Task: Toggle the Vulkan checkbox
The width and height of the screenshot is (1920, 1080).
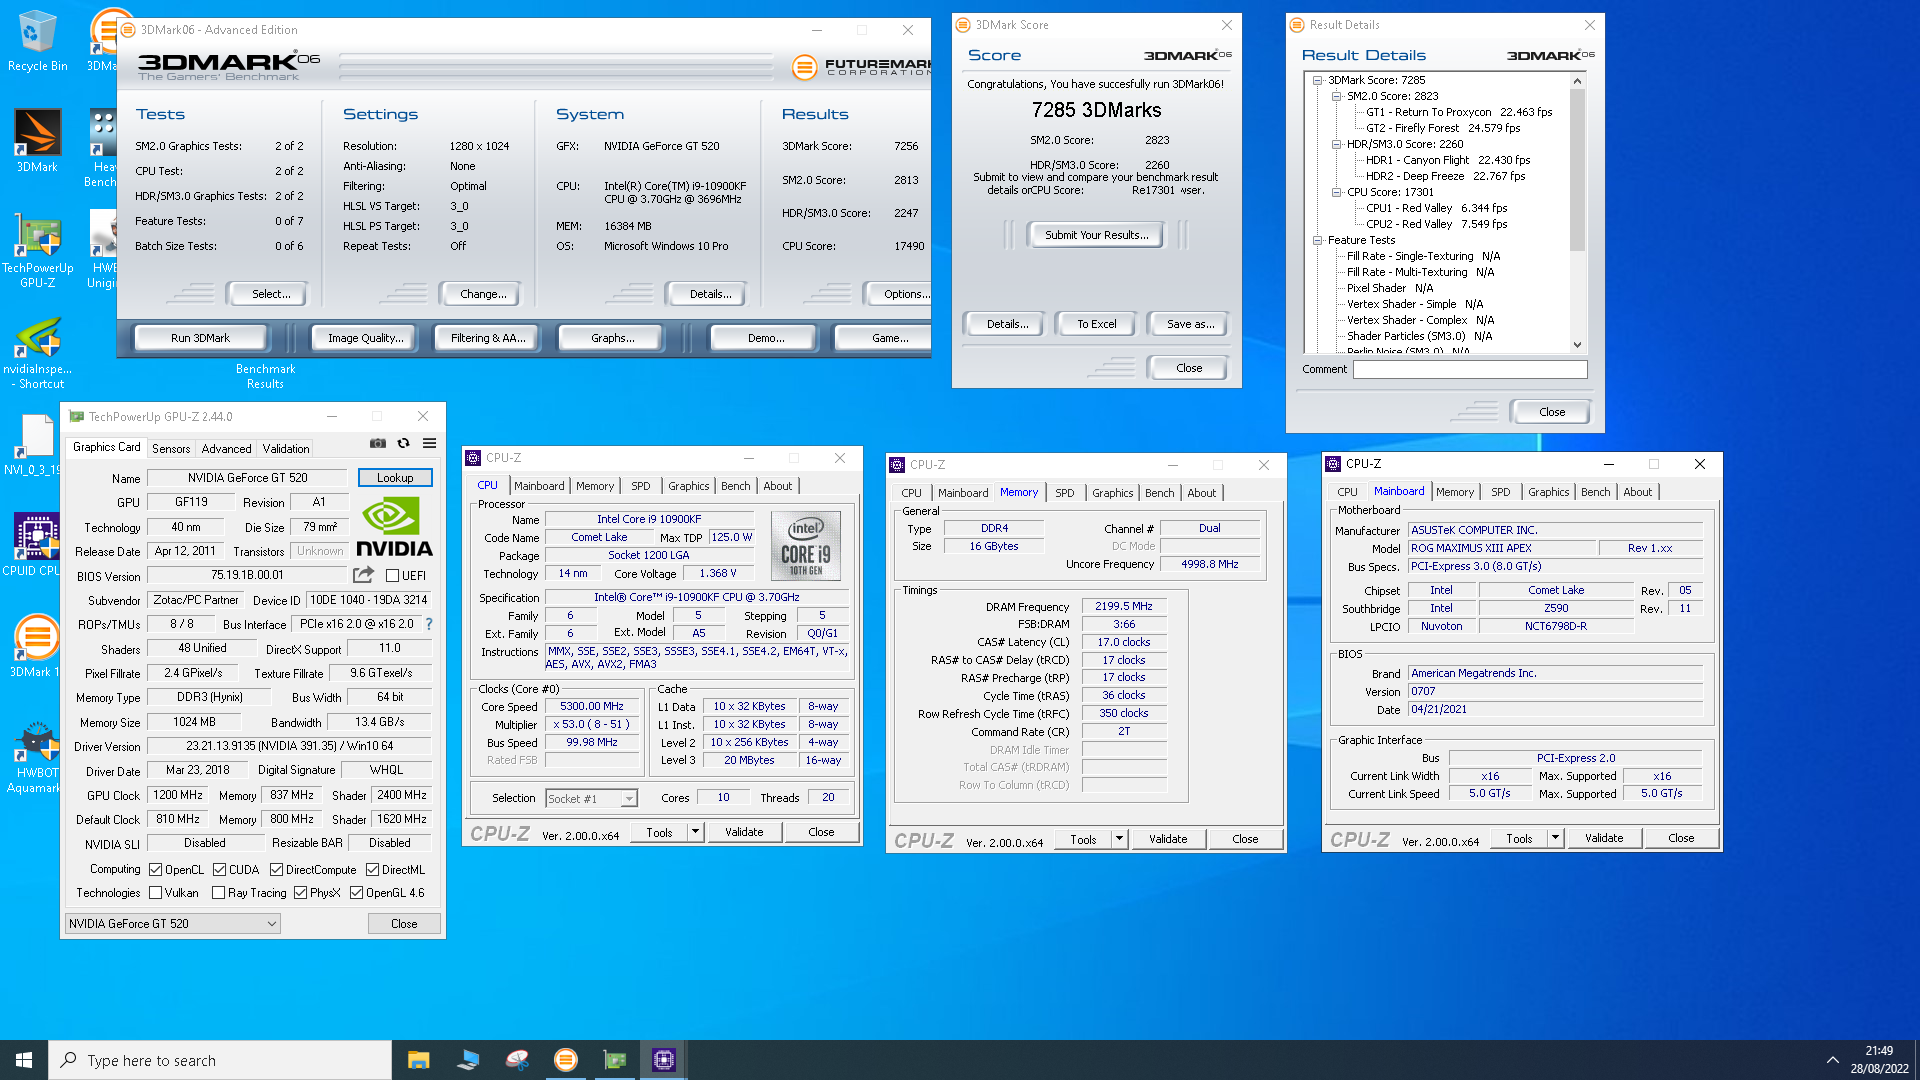Action: pos(156,893)
